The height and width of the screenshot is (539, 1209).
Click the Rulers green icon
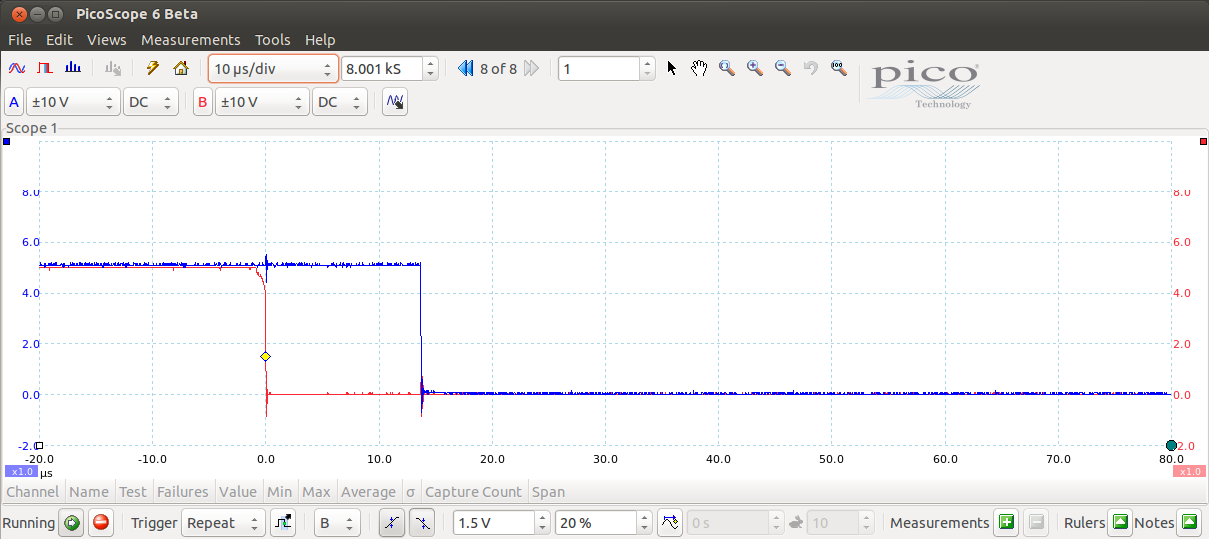(x=1121, y=522)
